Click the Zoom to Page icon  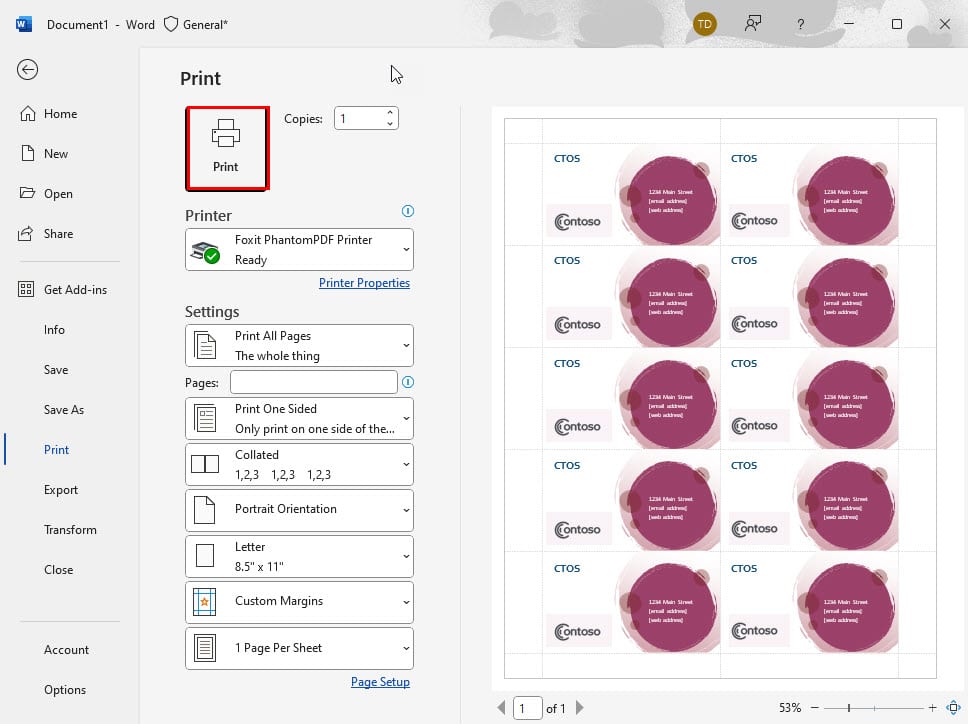click(954, 708)
